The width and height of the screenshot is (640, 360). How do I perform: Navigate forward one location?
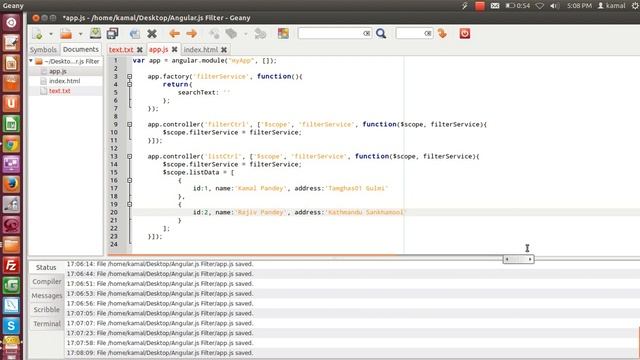[191, 33]
